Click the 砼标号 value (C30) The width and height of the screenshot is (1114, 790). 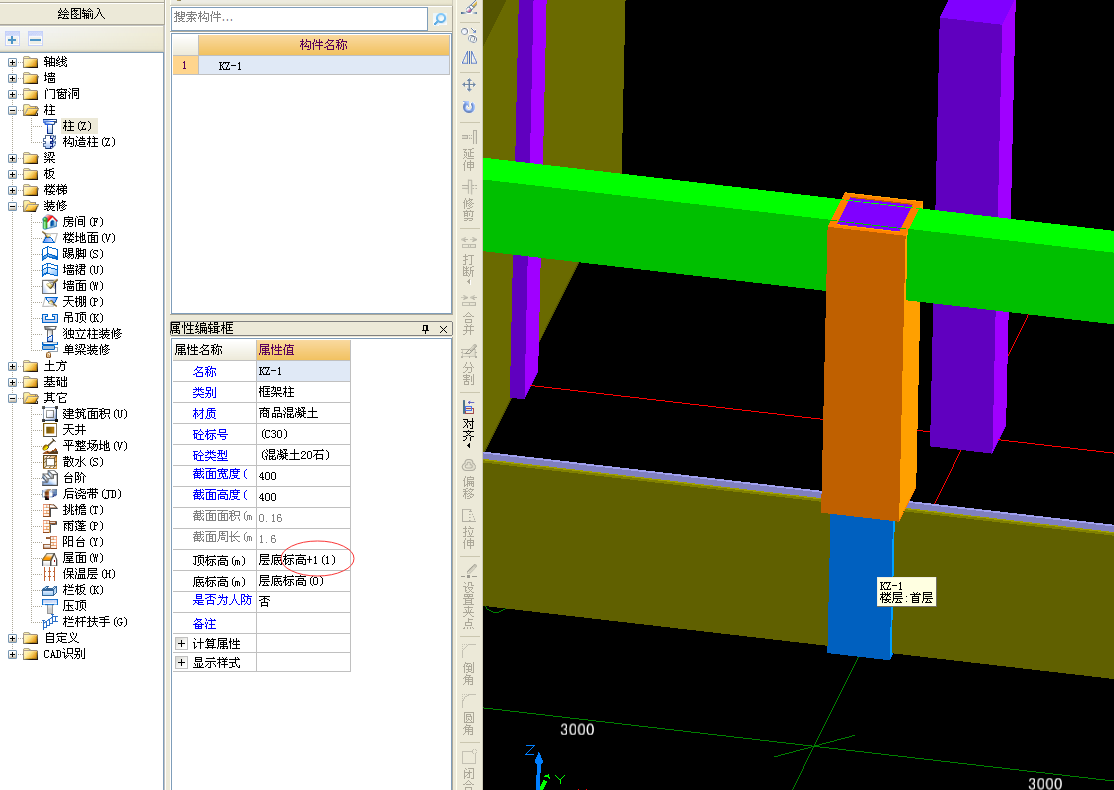click(303, 434)
